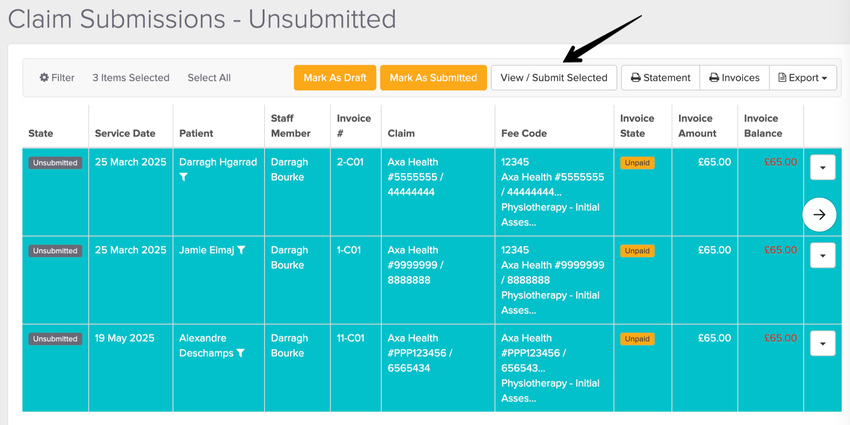Expand row actions for invoice 2-C01
The height and width of the screenshot is (425, 850).
coord(822,168)
